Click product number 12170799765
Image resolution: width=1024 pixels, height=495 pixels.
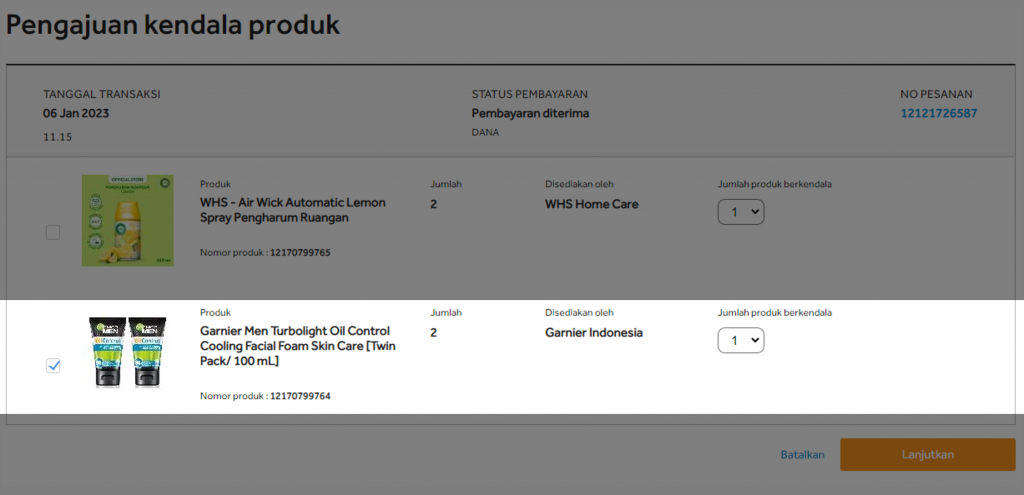click(300, 252)
